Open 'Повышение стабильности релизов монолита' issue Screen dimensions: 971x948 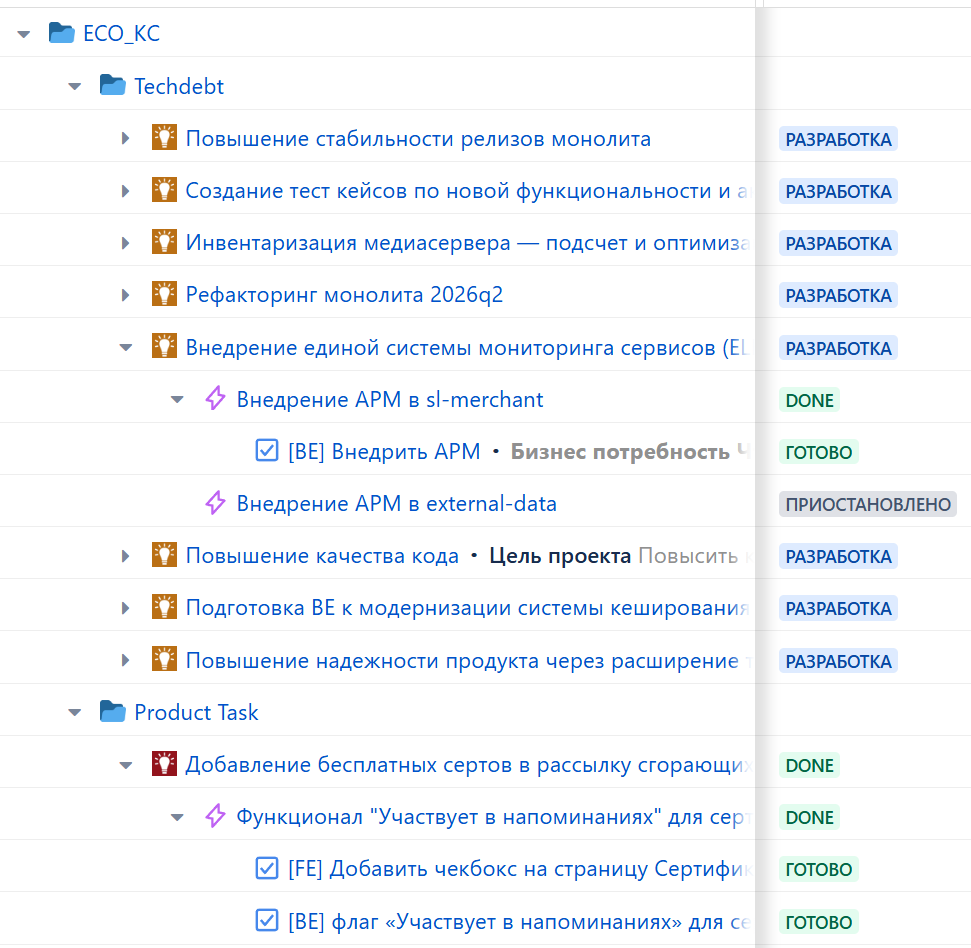pyautogui.click(x=419, y=139)
